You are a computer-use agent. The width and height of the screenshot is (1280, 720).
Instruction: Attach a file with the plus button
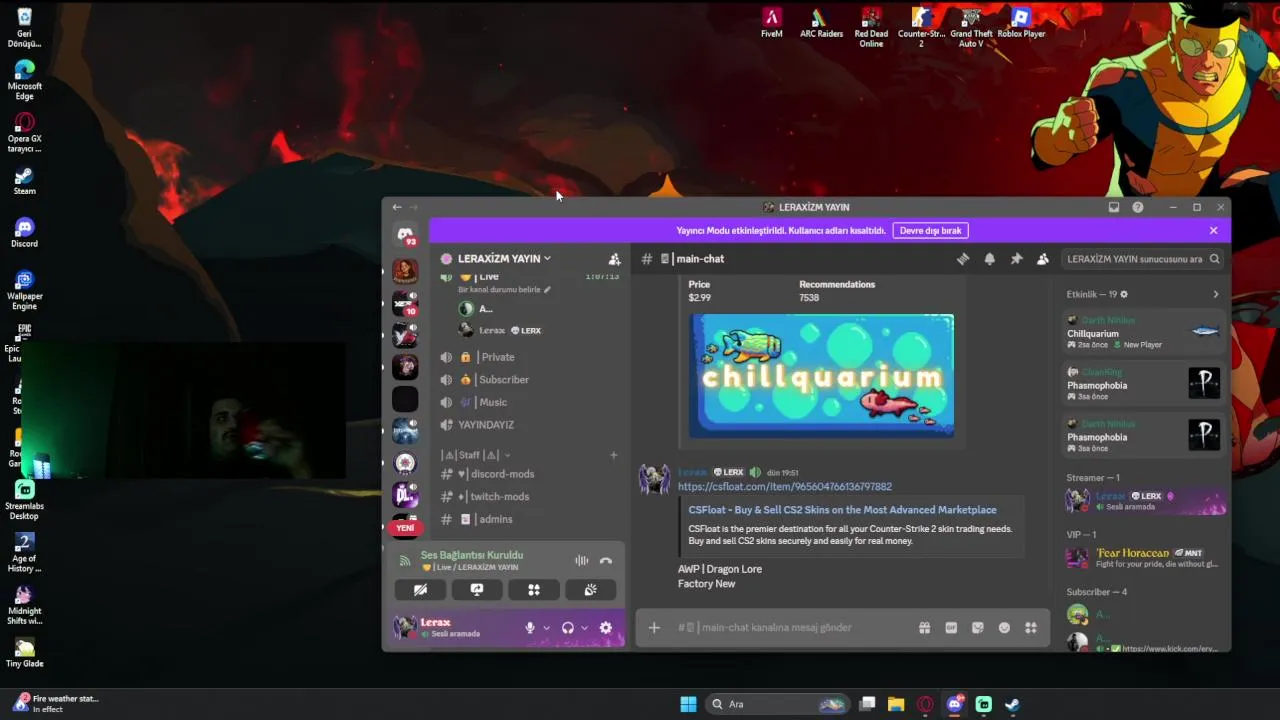pyautogui.click(x=654, y=628)
